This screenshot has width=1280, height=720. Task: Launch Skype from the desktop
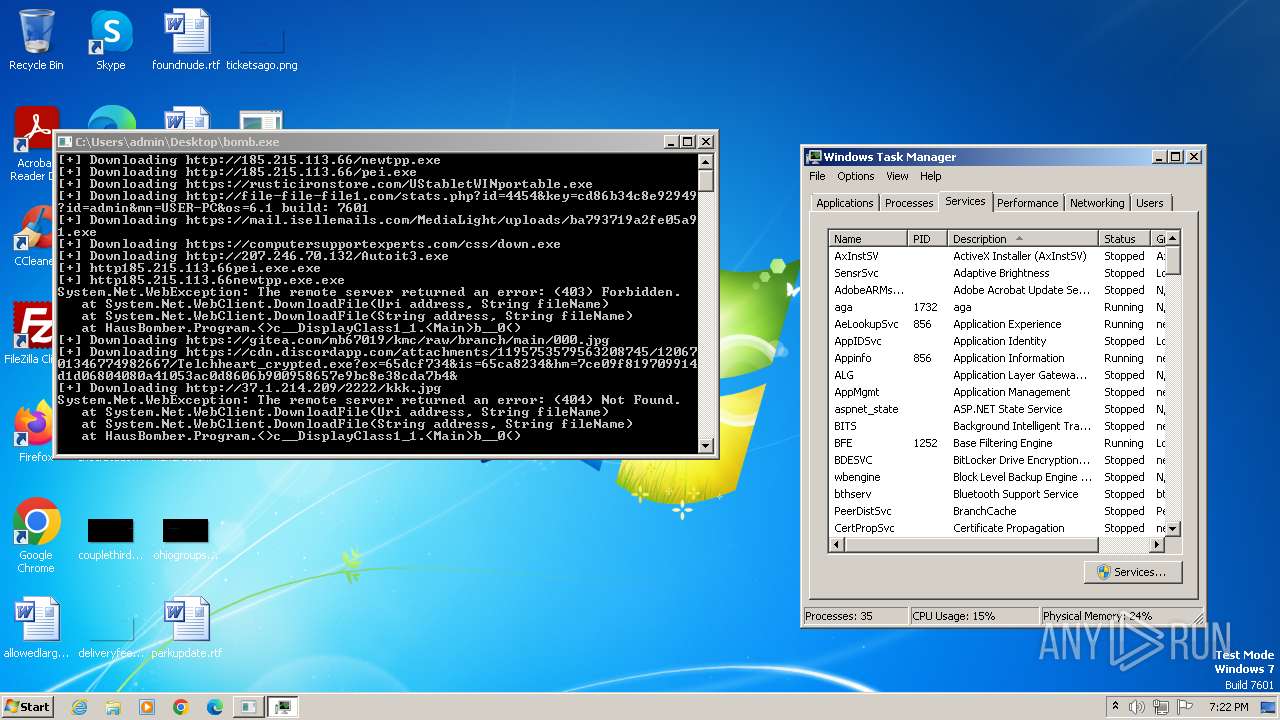(x=111, y=40)
